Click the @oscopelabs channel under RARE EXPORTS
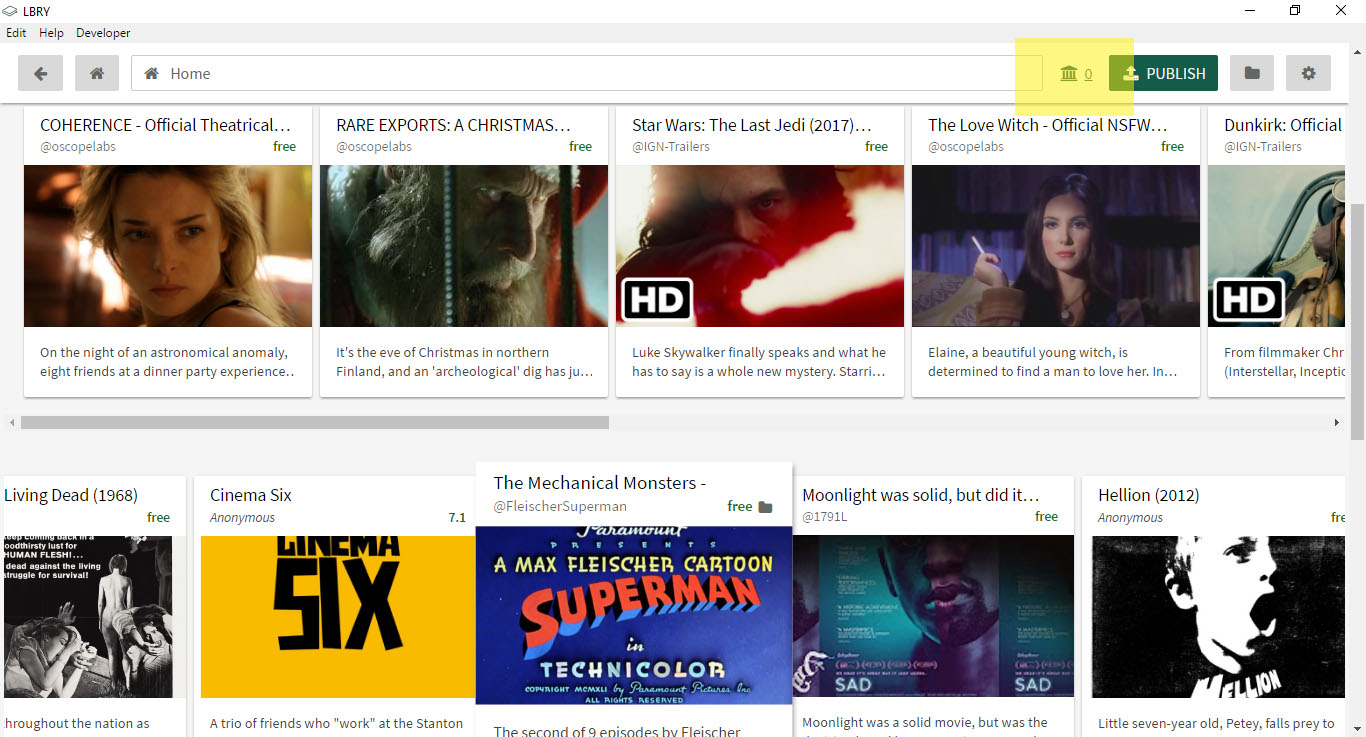The height and width of the screenshot is (737, 1366). (x=374, y=146)
